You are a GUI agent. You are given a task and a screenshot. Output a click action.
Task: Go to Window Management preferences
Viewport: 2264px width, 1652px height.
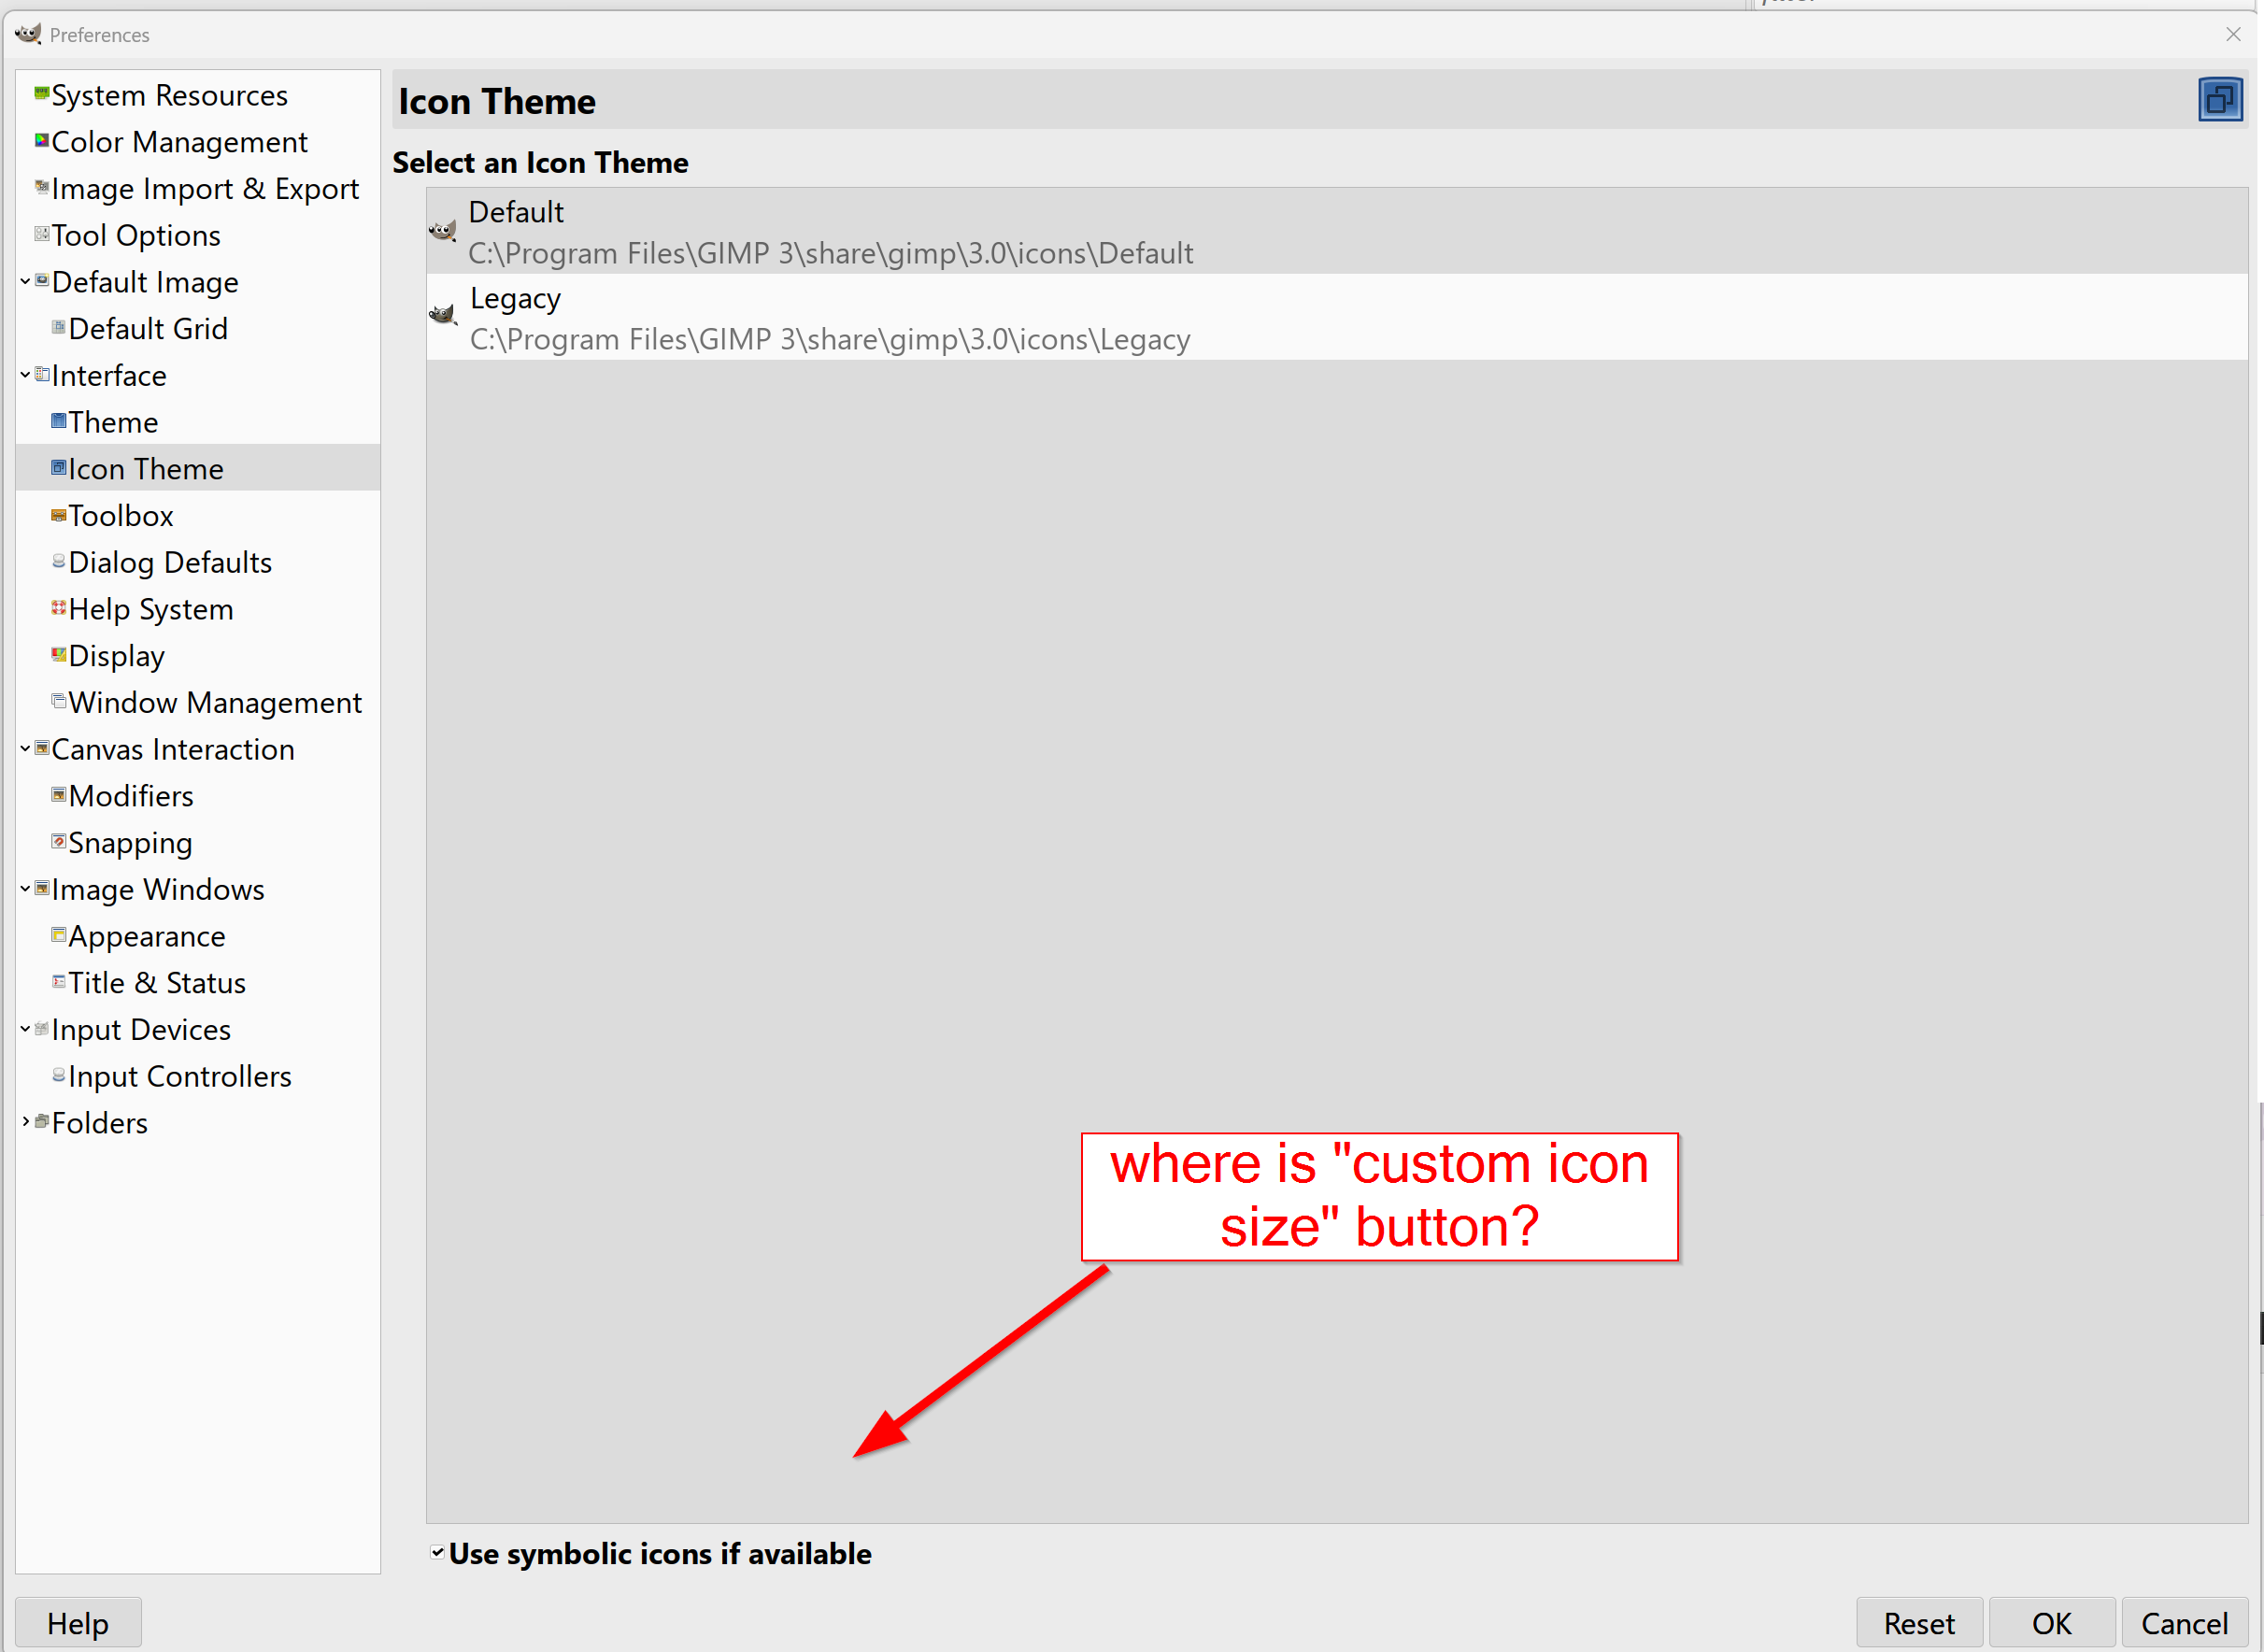point(214,703)
